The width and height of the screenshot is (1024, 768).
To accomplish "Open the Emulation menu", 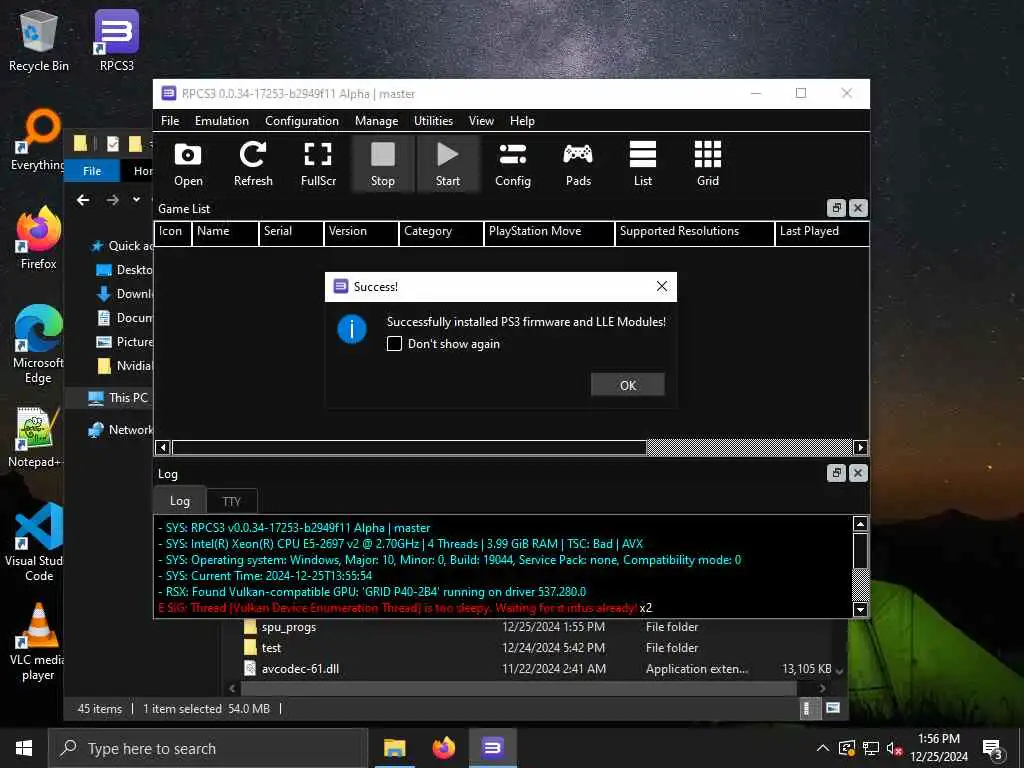I will [221, 121].
